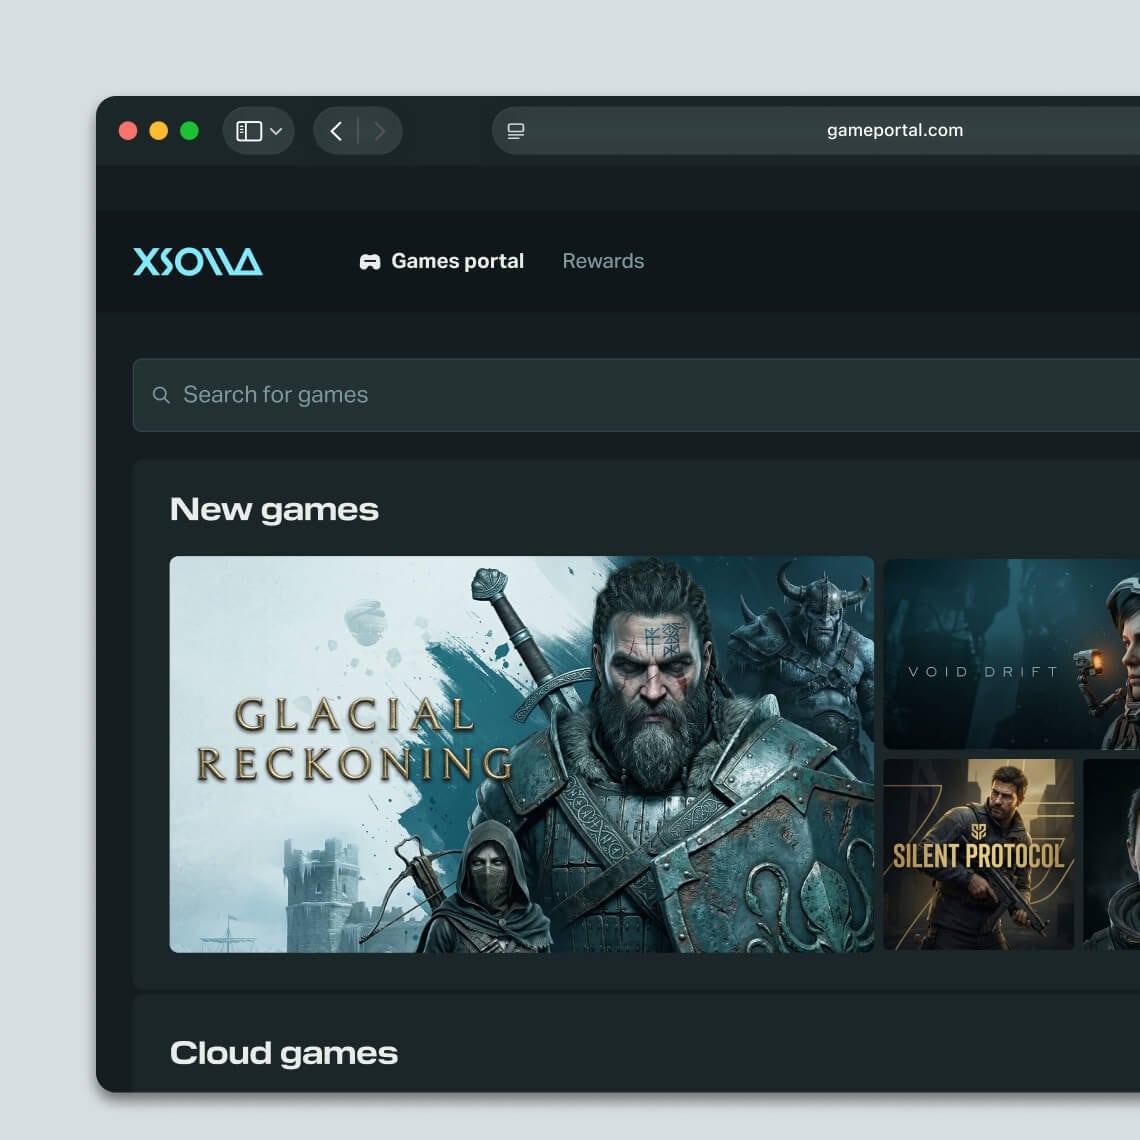Click the Cloud games section heading

[284, 1053]
